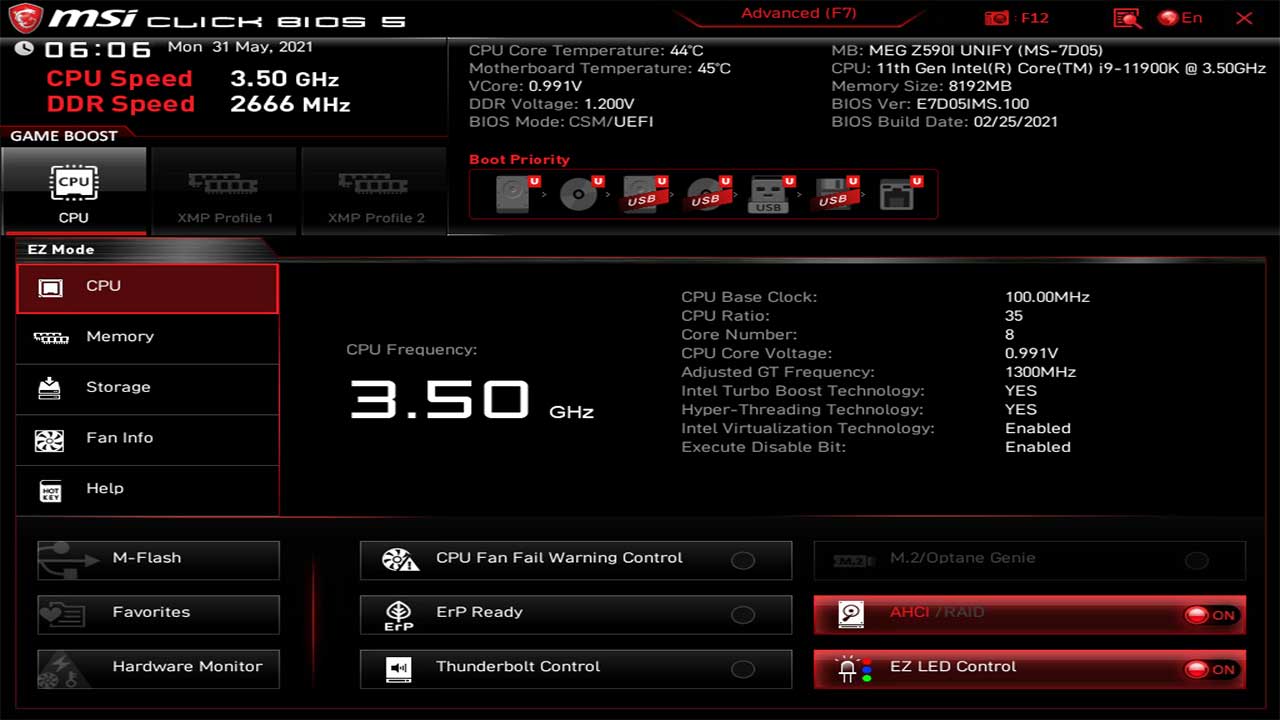Click the Intel Virtualization Technology Enabled value

click(x=1038, y=428)
